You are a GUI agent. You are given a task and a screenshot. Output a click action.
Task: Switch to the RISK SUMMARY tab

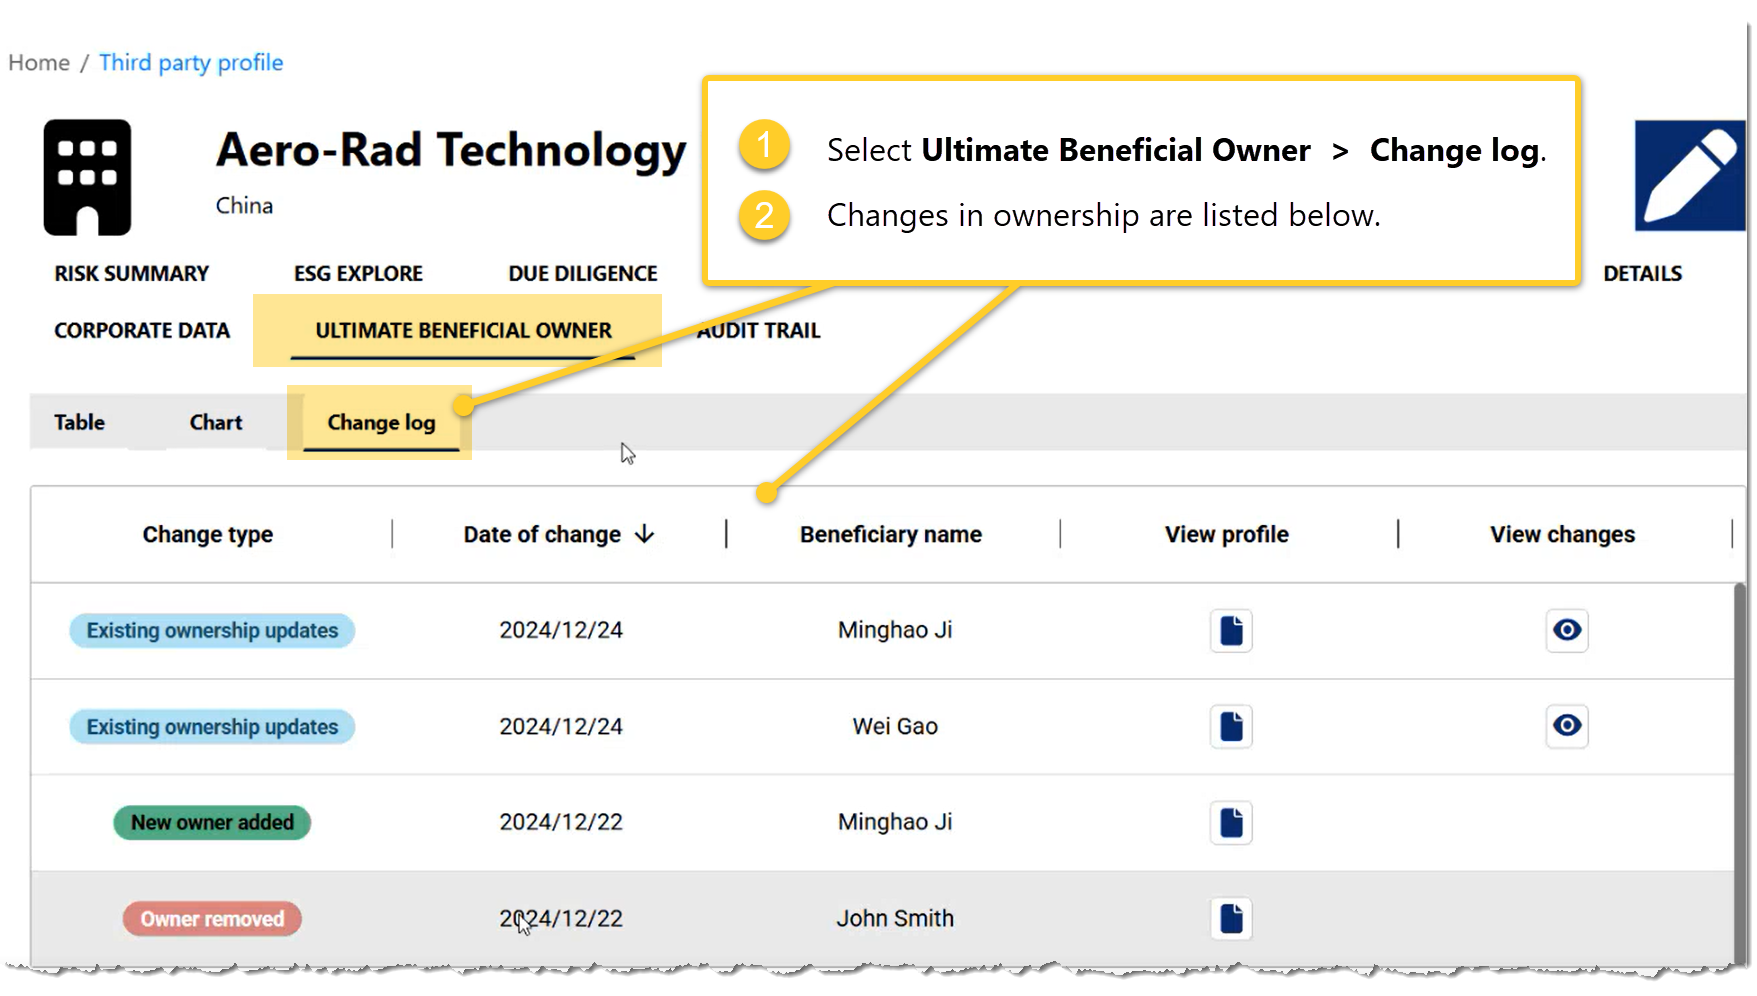pyautogui.click(x=131, y=273)
